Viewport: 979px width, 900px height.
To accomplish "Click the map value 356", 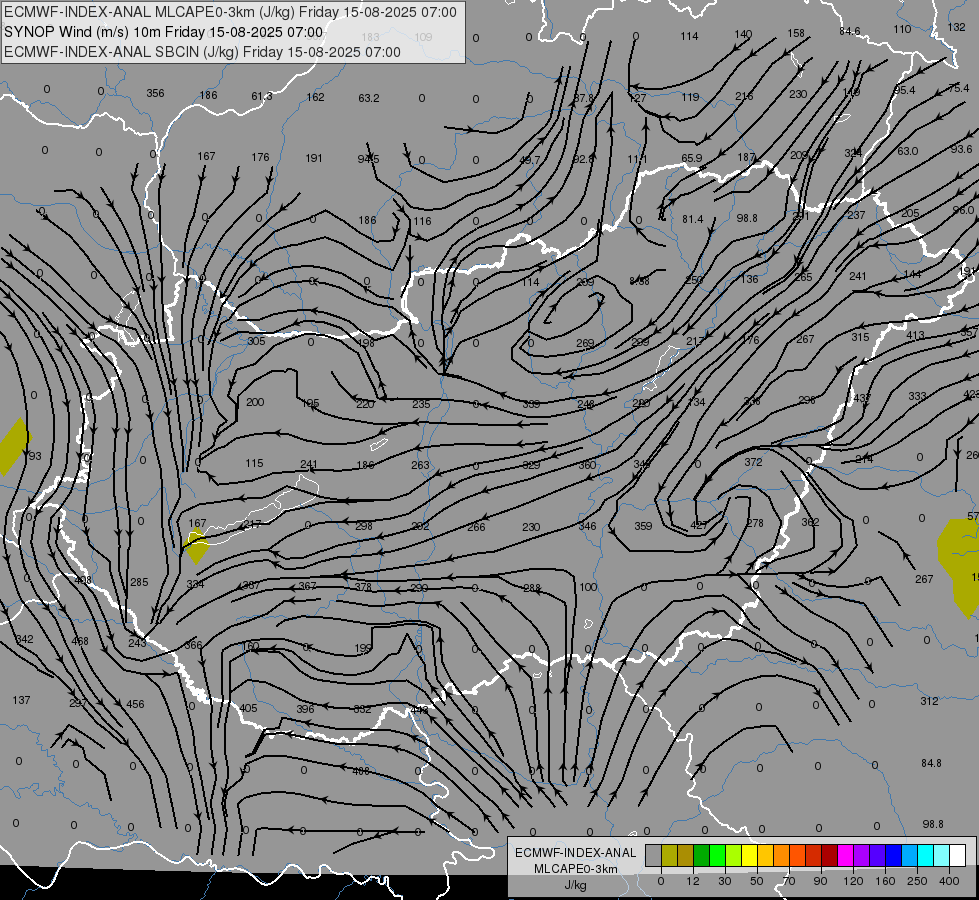I will point(155,93).
